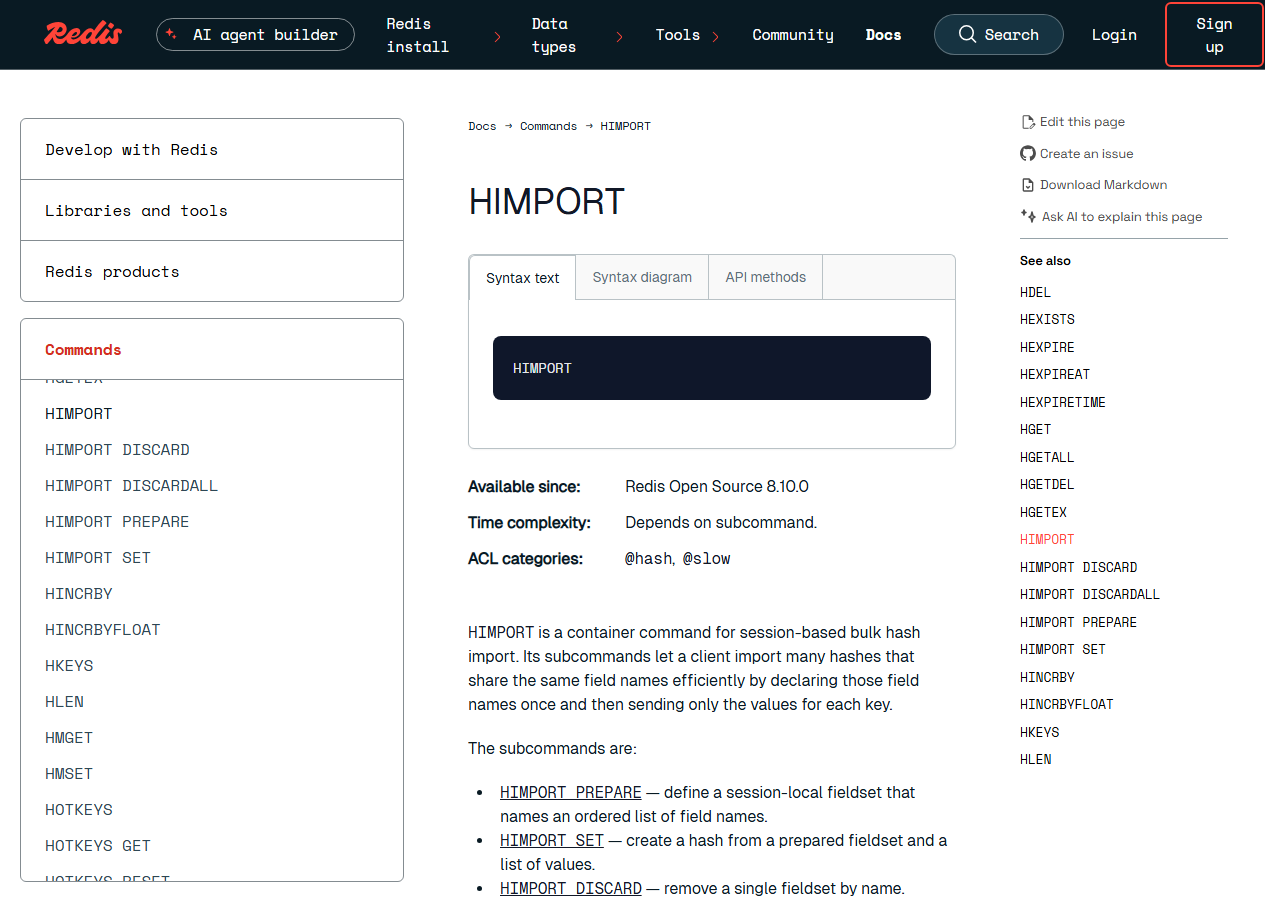Click the GitHub icon beside Create an issue
The image size is (1280, 900).
tap(1028, 154)
